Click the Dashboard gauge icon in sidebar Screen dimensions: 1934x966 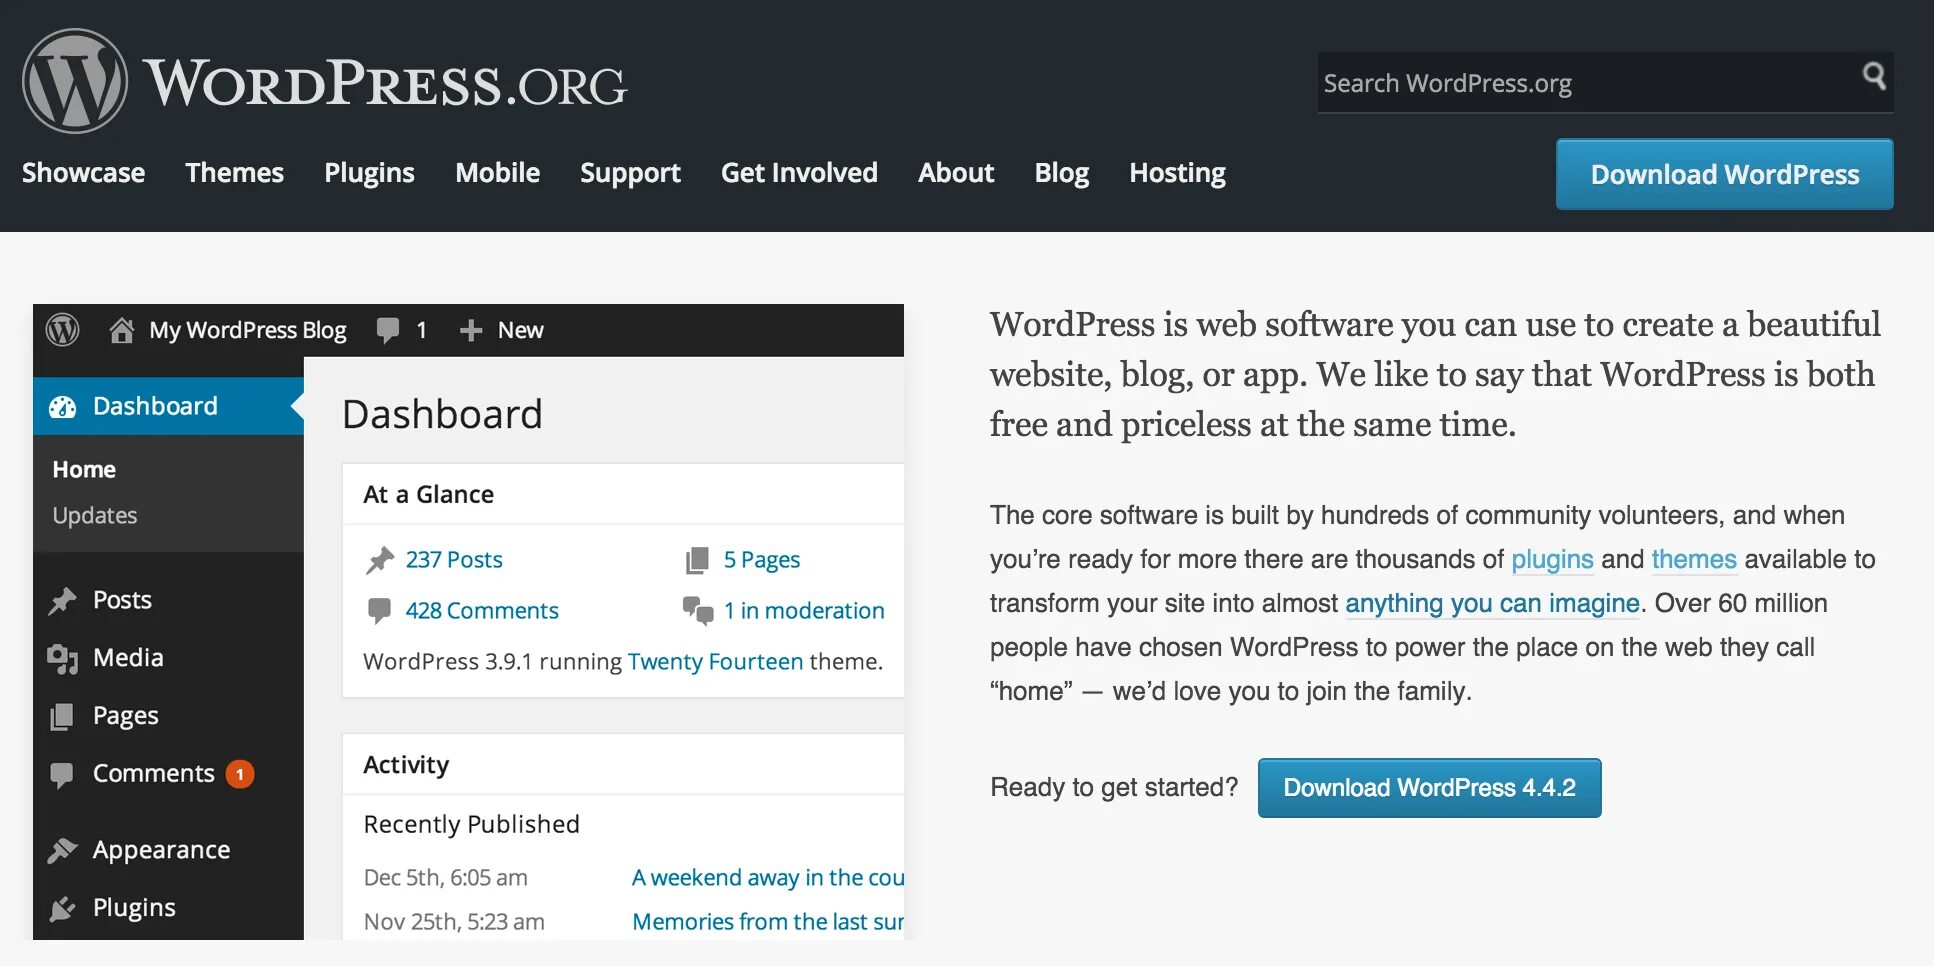point(63,406)
